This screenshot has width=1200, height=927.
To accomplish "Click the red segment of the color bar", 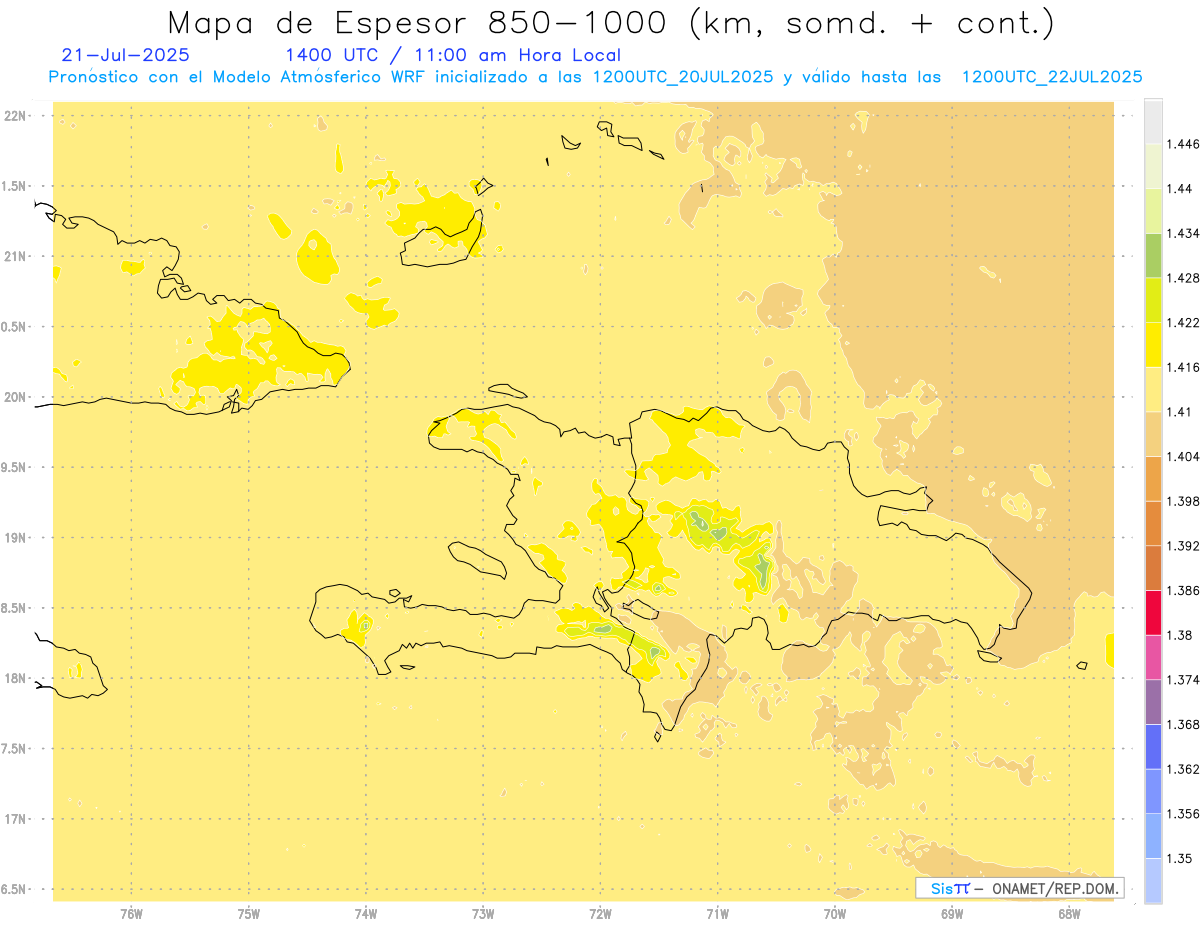I will click(1153, 612).
